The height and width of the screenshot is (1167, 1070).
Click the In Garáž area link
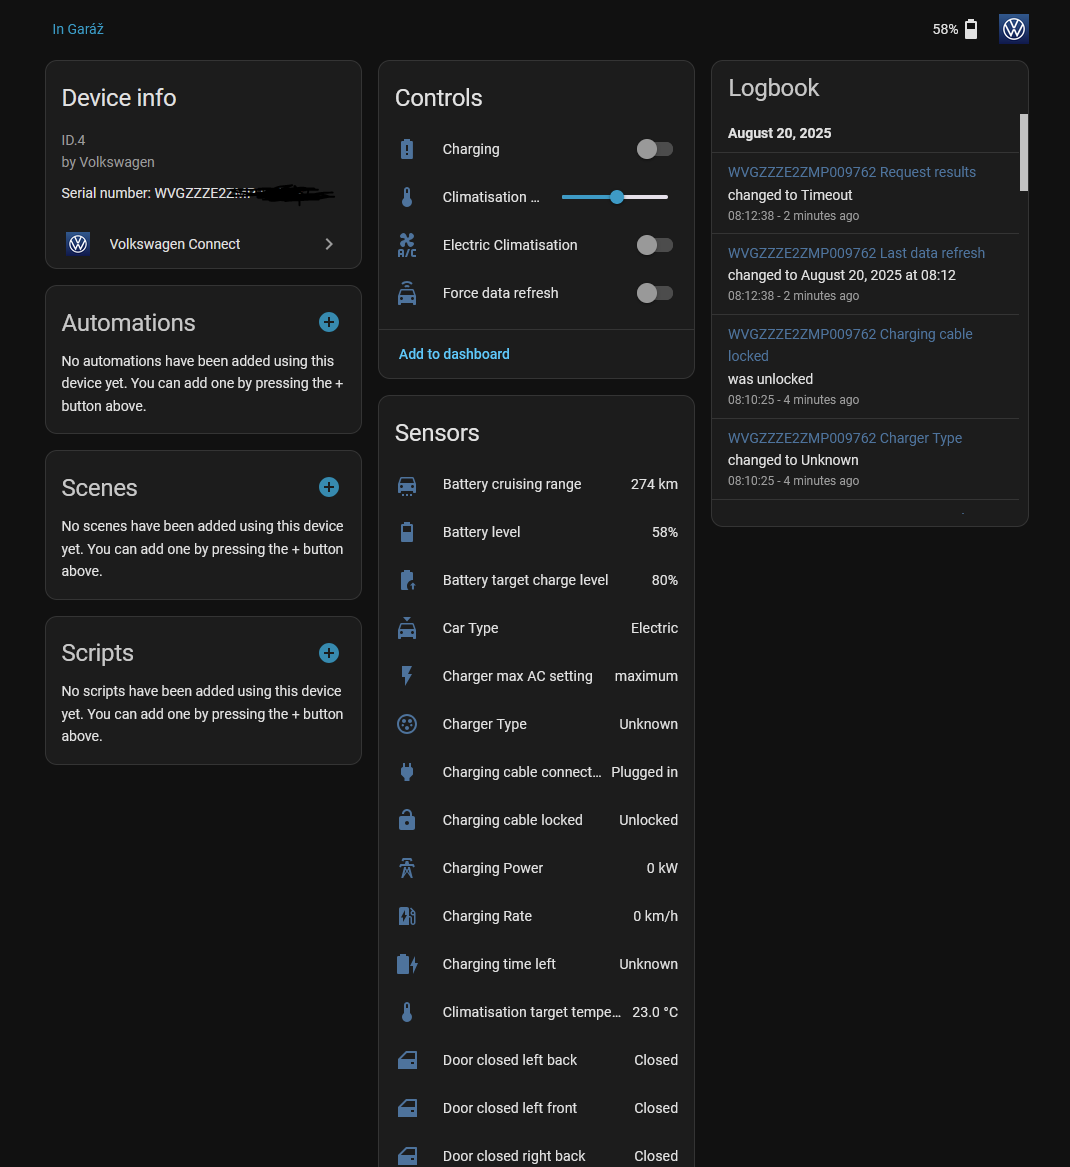[x=78, y=29]
